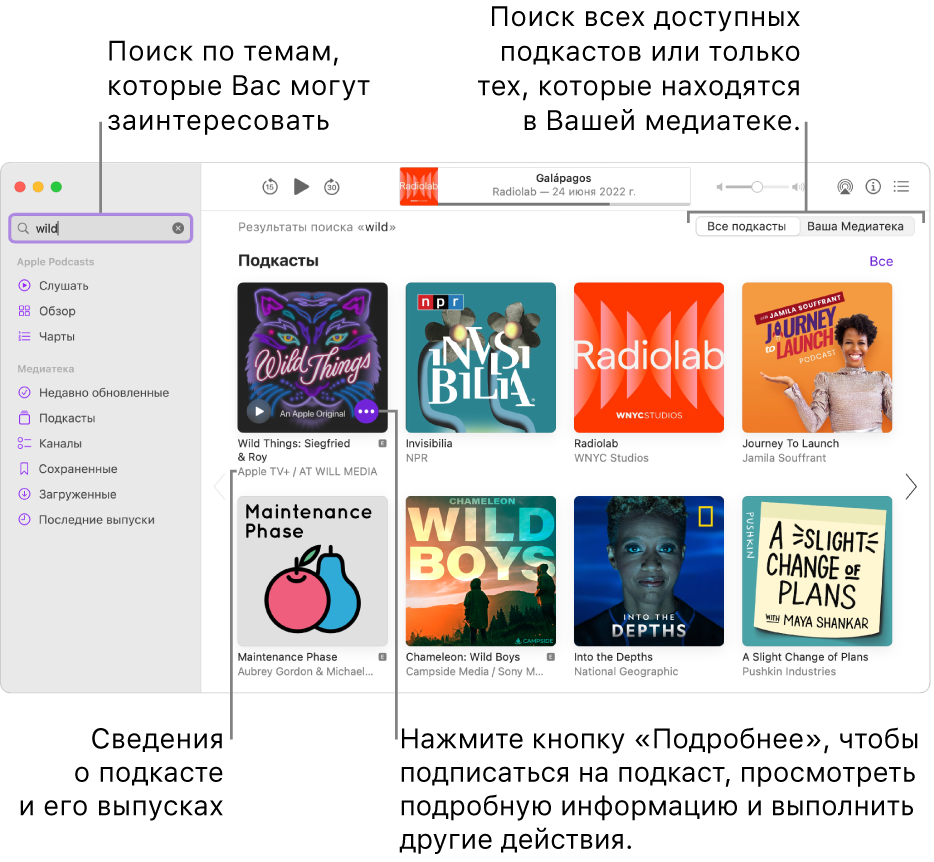This screenshot has height=862, width=934.
Task: Select Подкасты in the sidebar
Action: [x=67, y=418]
